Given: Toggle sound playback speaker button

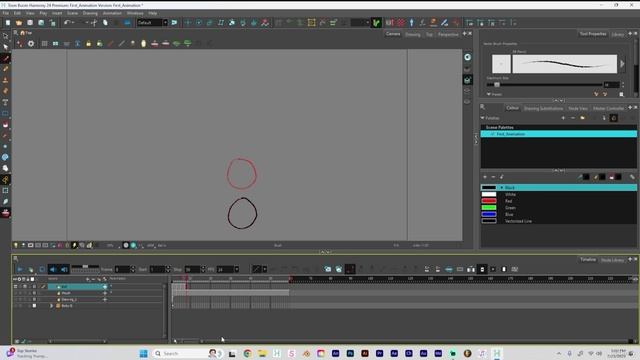Looking at the screenshot, I should pyautogui.click(x=53, y=269).
